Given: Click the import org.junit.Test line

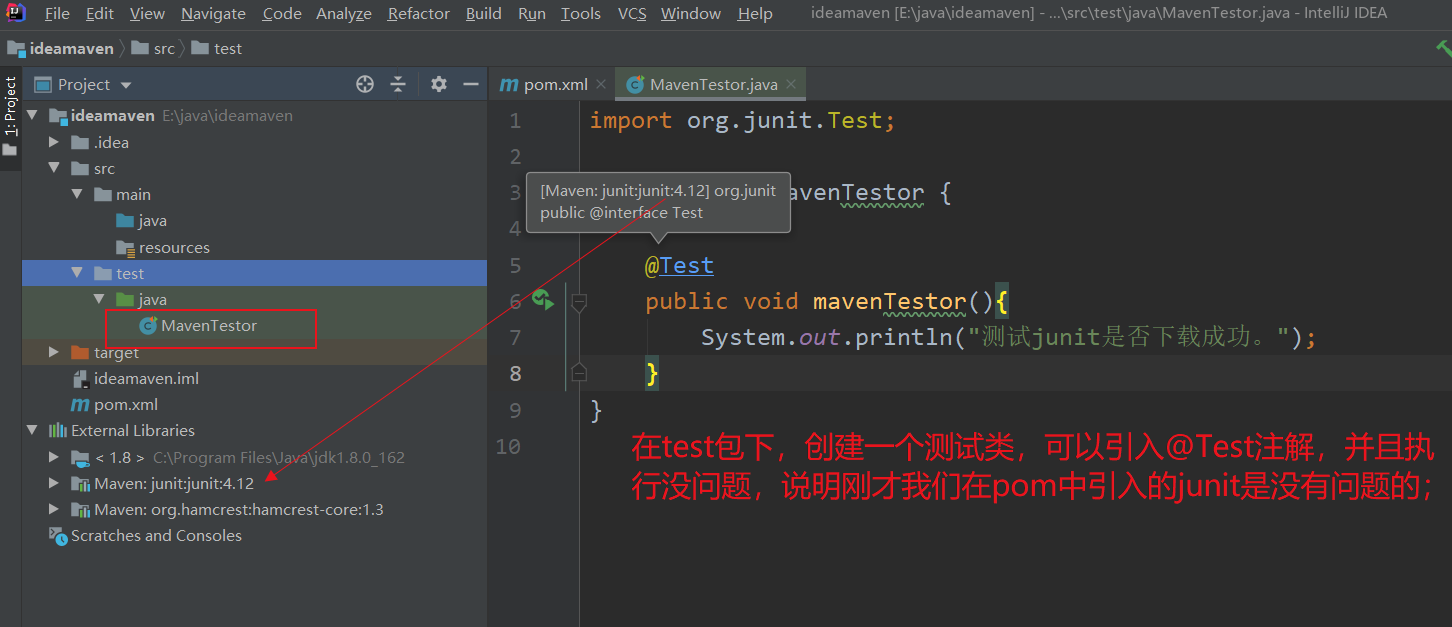Looking at the screenshot, I should (x=742, y=120).
